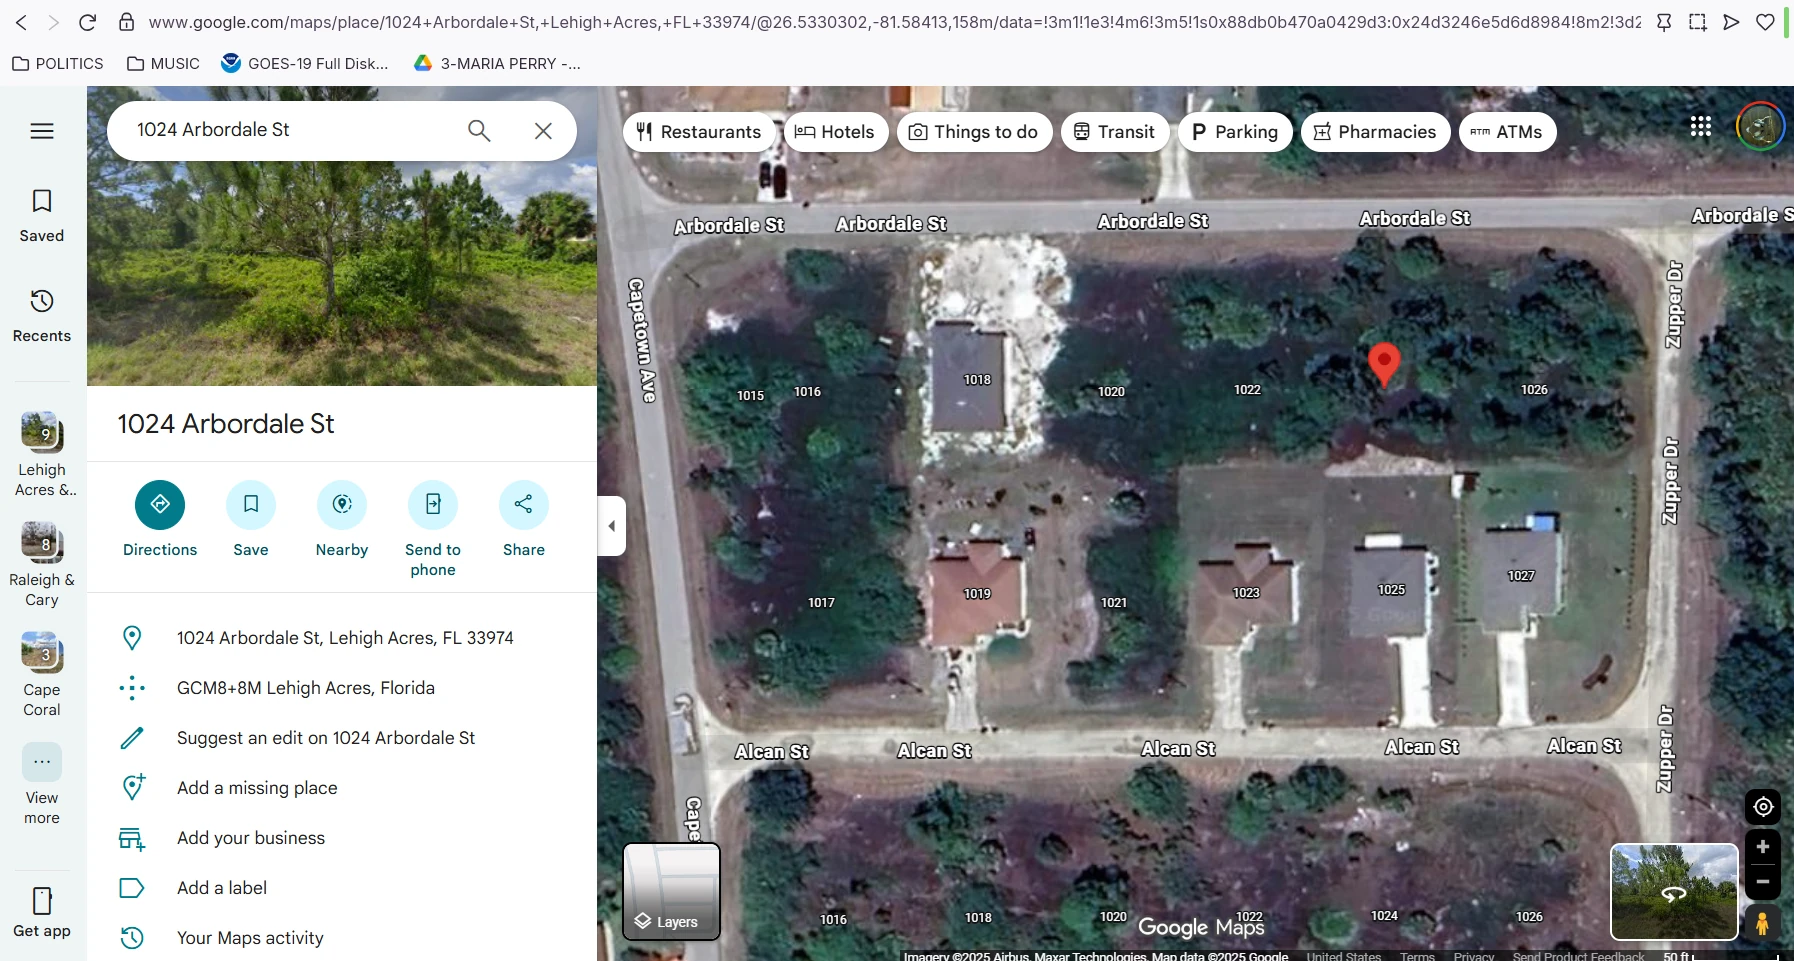The height and width of the screenshot is (961, 1794).
Task: Click the Send to phone icon
Action: [x=433, y=505]
